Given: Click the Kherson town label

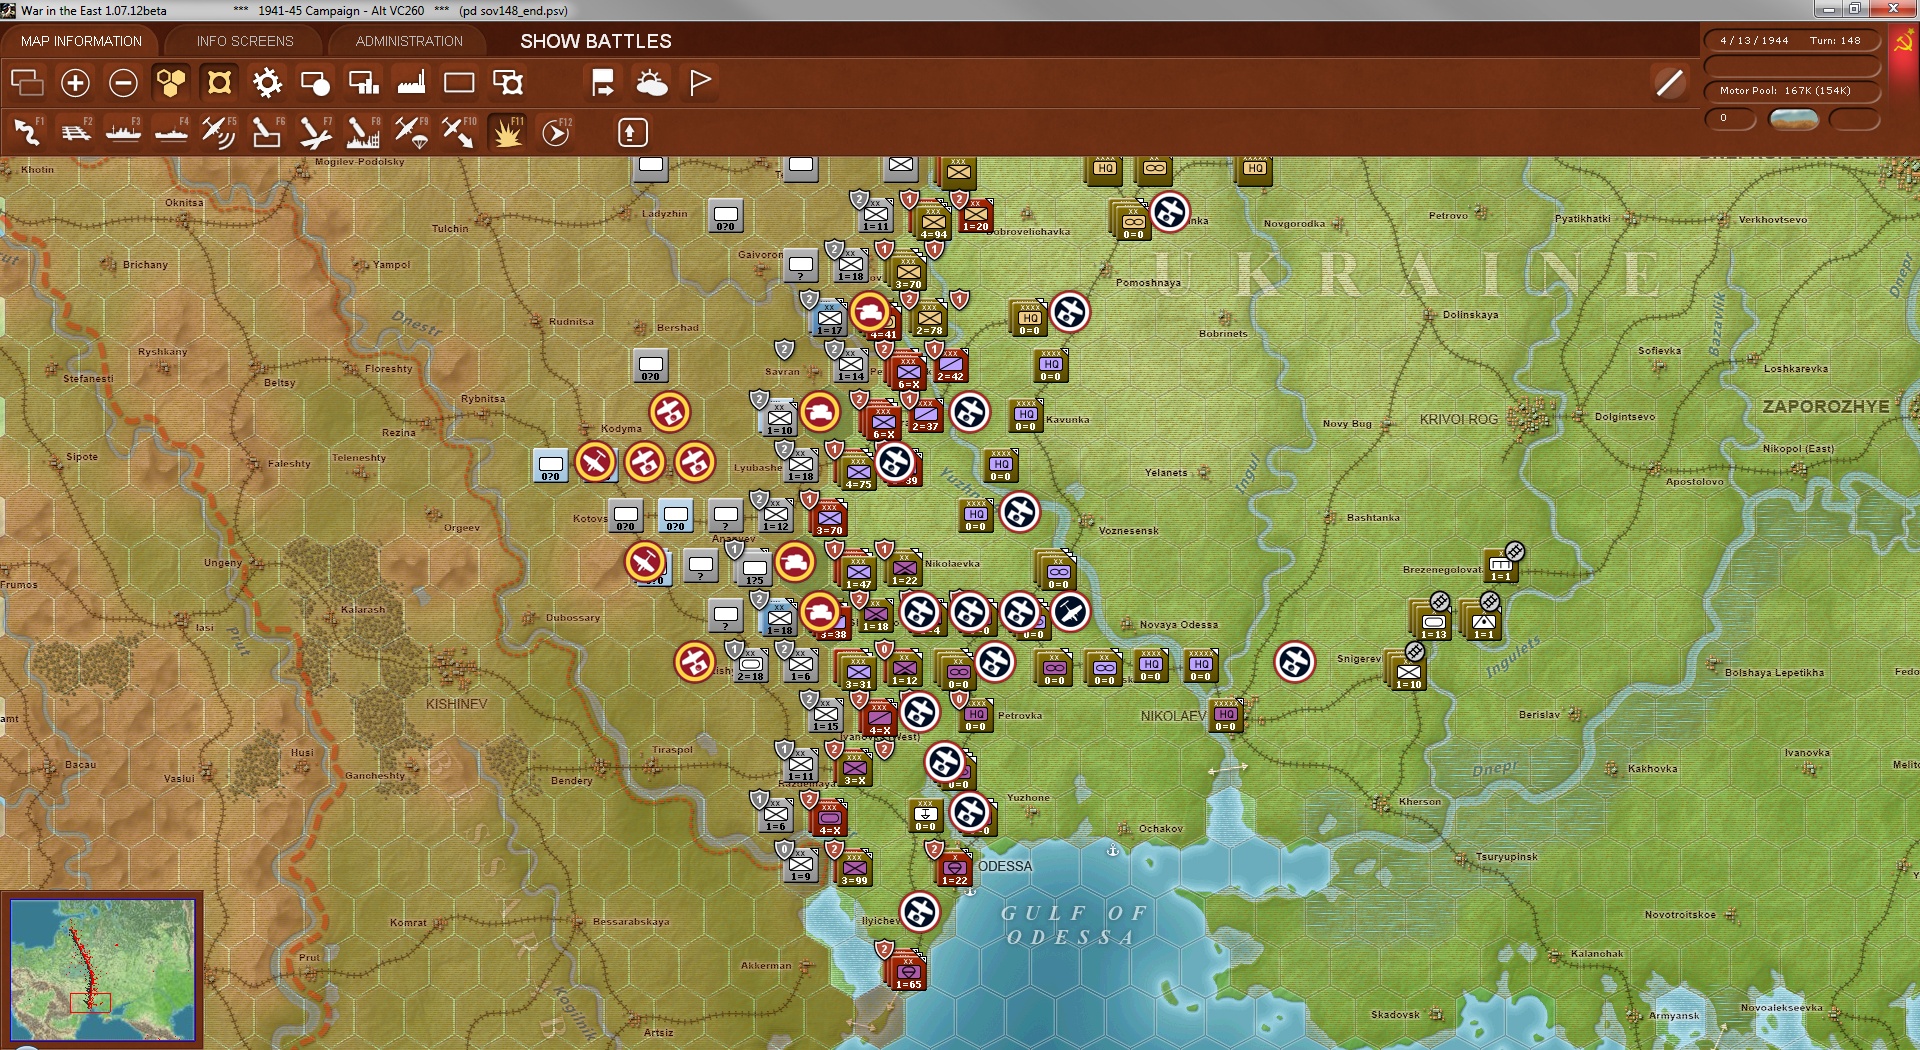Looking at the screenshot, I should 1420,802.
